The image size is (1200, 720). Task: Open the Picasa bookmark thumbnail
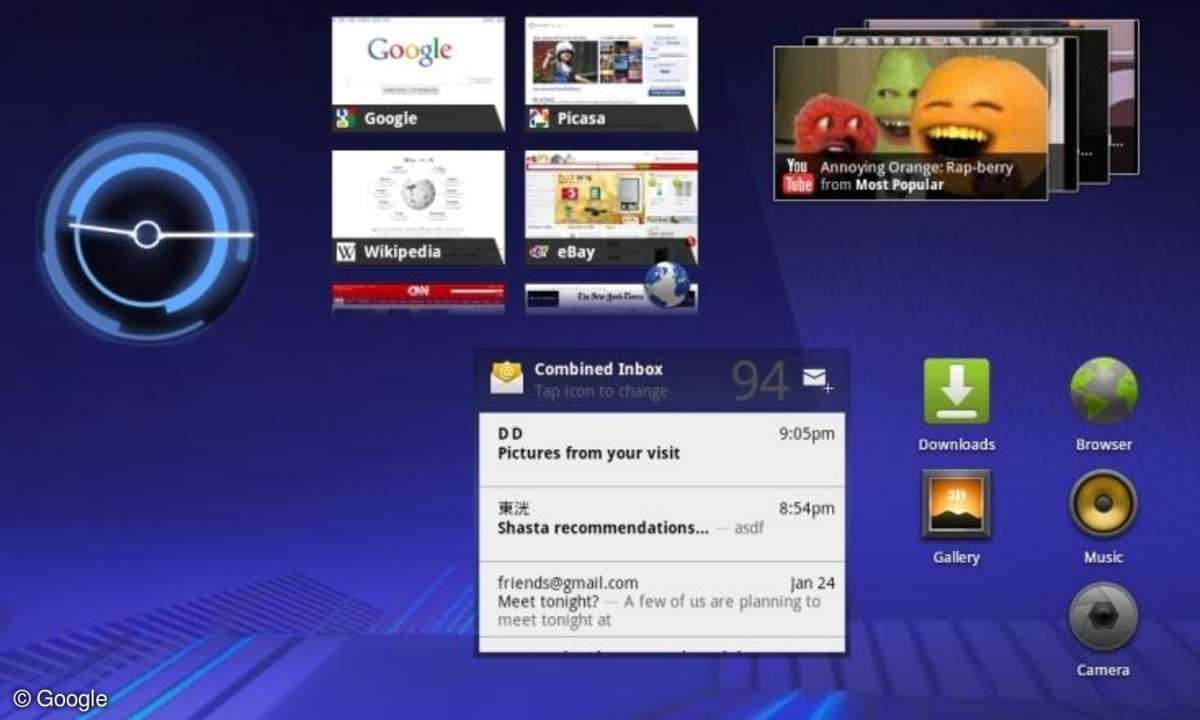pyautogui.click(x=611, y=74)
